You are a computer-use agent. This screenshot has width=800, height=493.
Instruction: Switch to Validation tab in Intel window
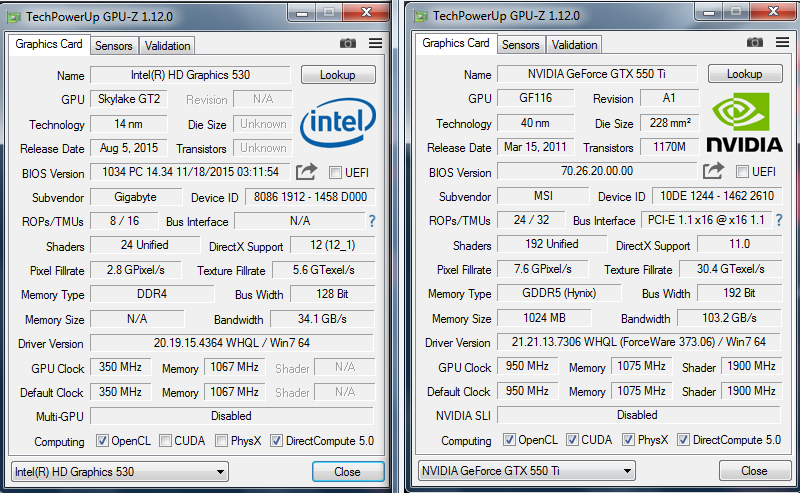[167, 46]
